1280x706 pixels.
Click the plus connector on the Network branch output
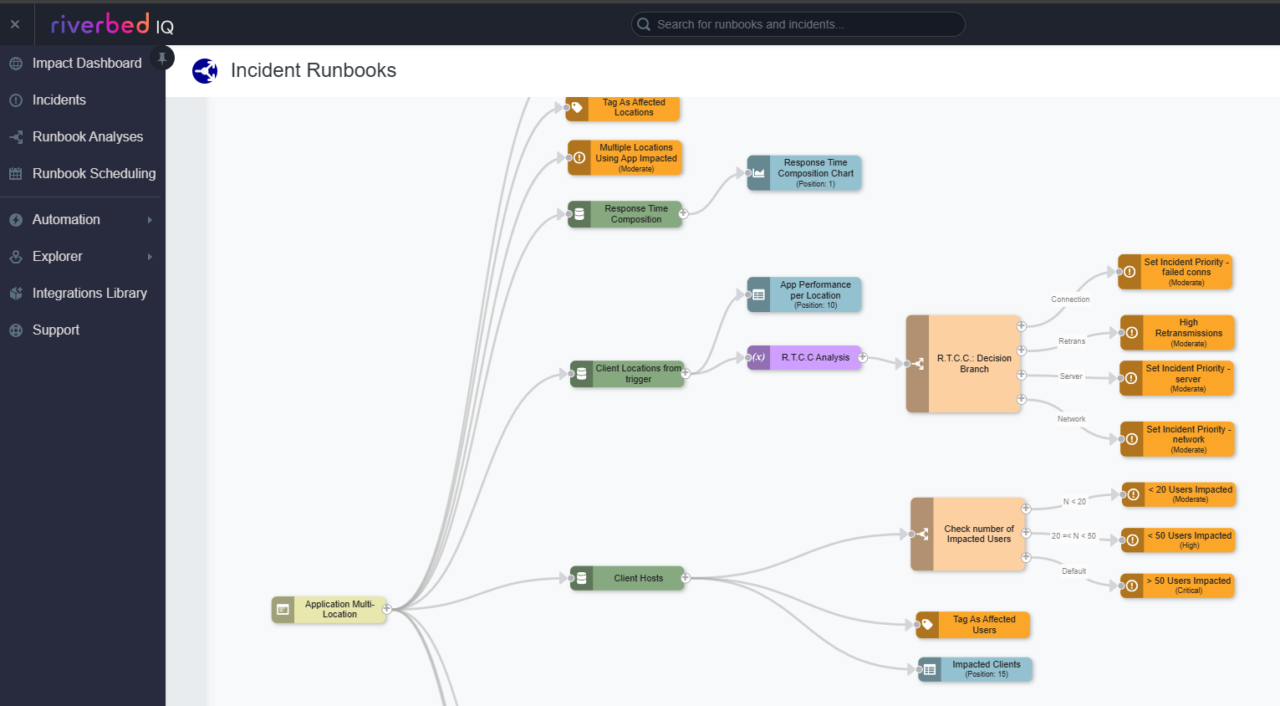point(1021,399)
